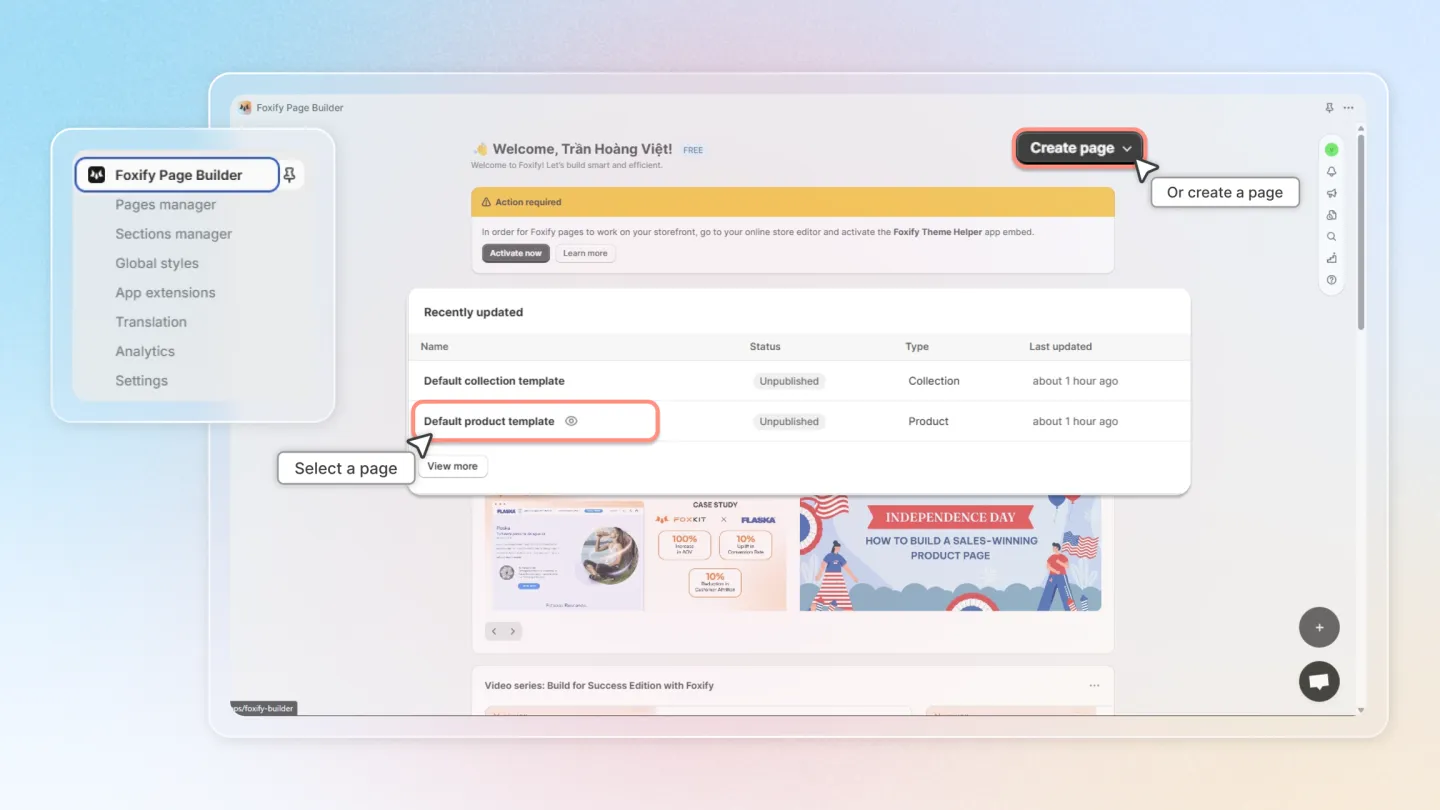Image resolution: width=1440 pixels, height=810 pixels.
Task: Click the Collection type cell
Action: point(934,381)
